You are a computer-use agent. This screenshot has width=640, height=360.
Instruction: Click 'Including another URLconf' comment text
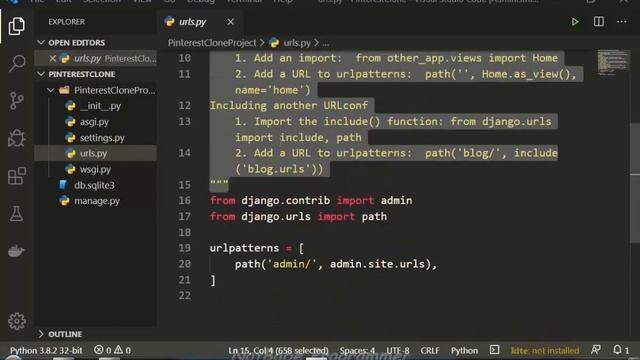(289, 105)
